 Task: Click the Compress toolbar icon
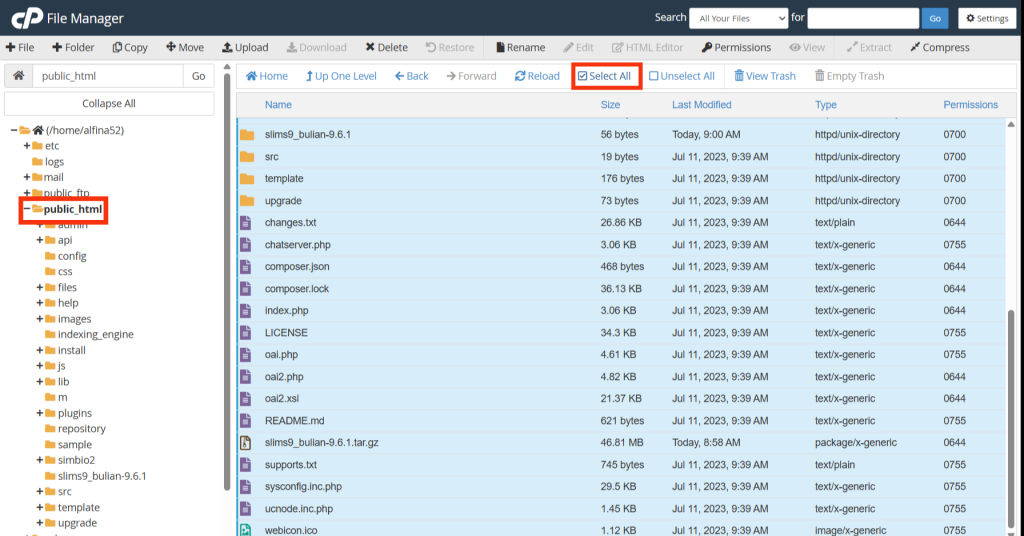915,47
